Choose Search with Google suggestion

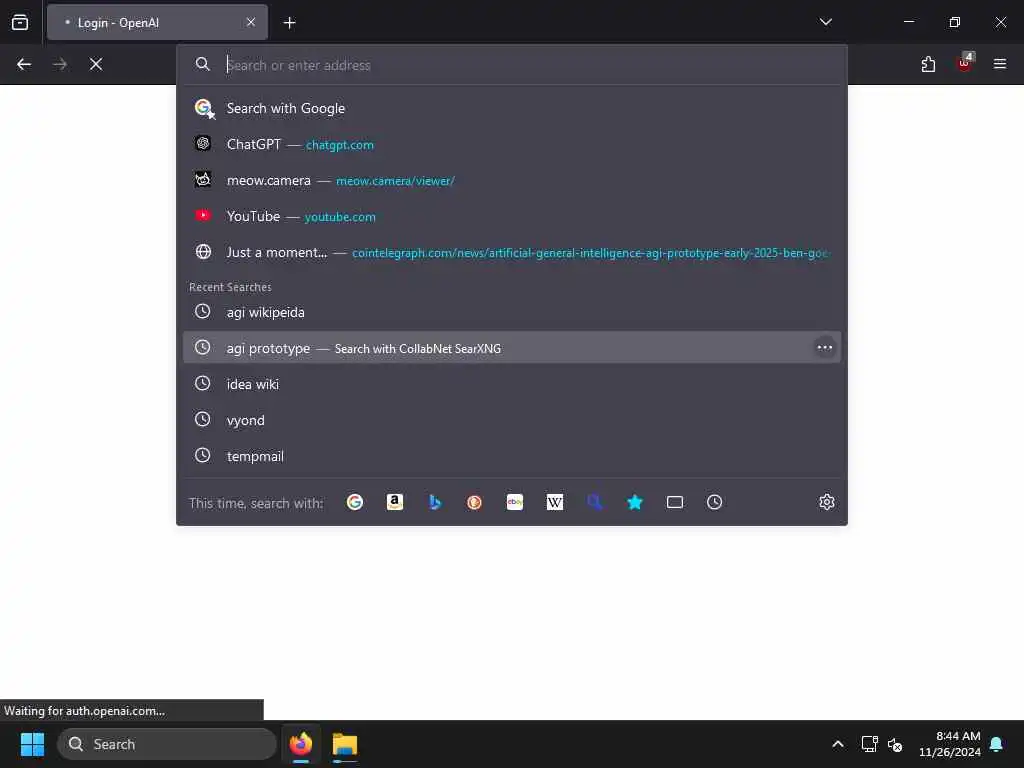(512, 108)
